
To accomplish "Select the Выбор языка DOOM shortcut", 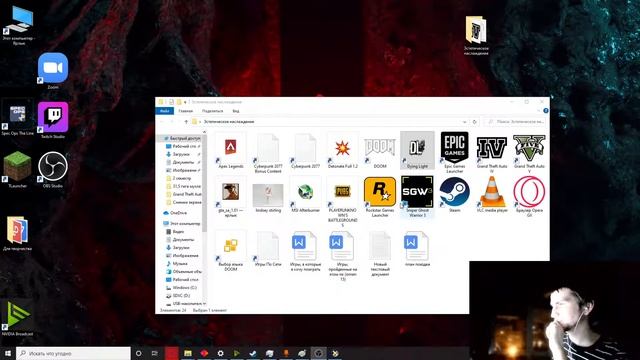I will point(231,251).
